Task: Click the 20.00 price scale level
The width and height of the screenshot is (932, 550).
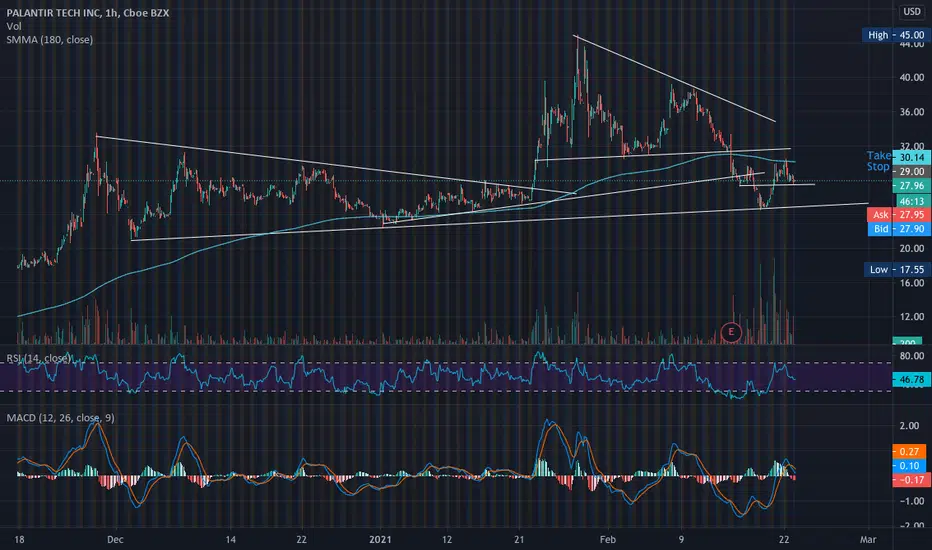Action: point(912,249)
